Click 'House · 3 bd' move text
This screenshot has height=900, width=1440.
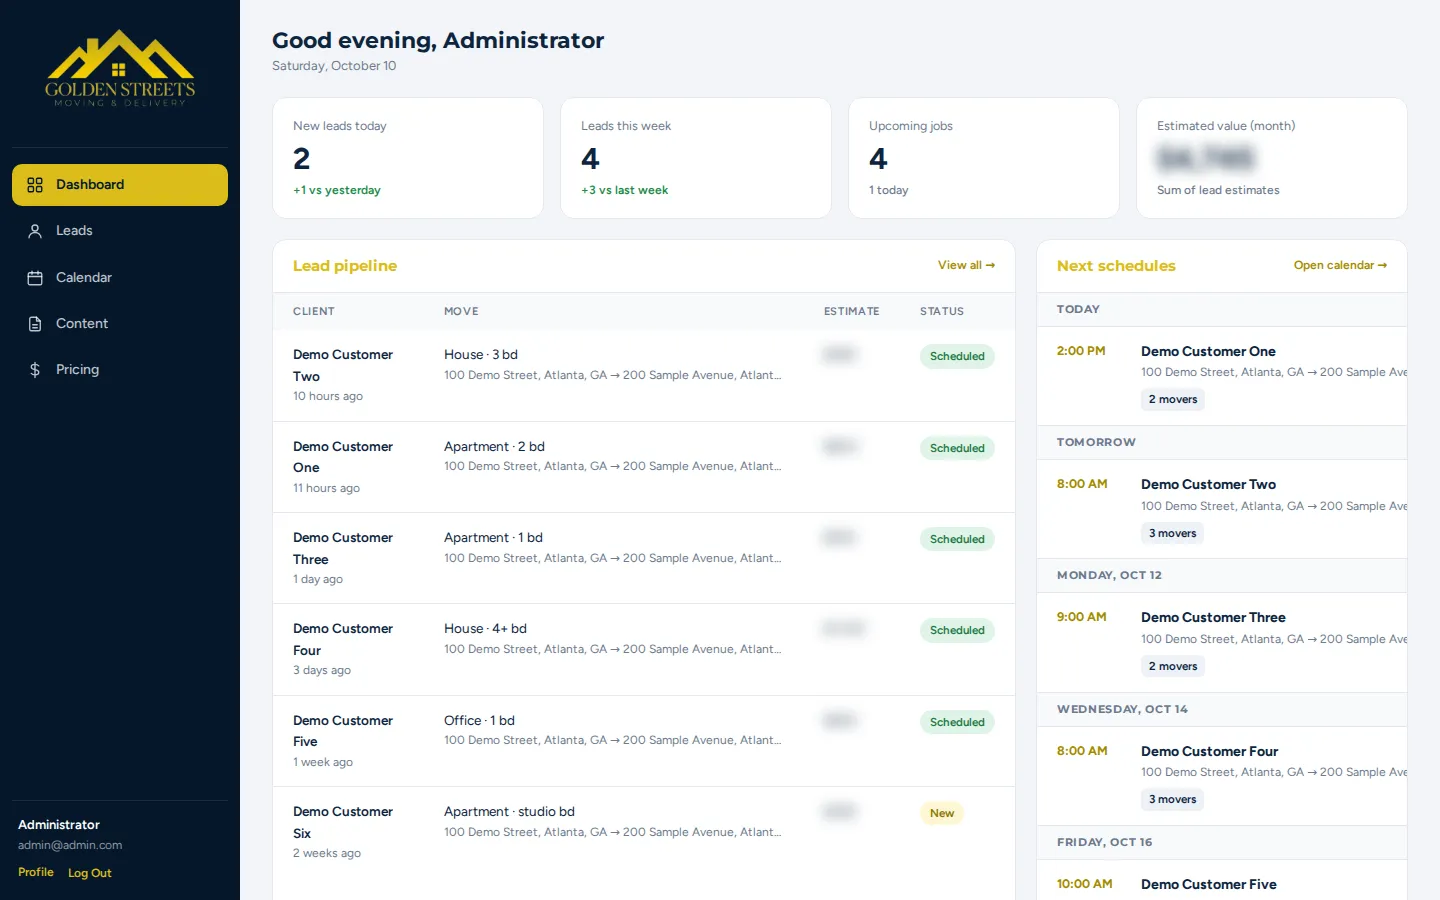(481, 355)
